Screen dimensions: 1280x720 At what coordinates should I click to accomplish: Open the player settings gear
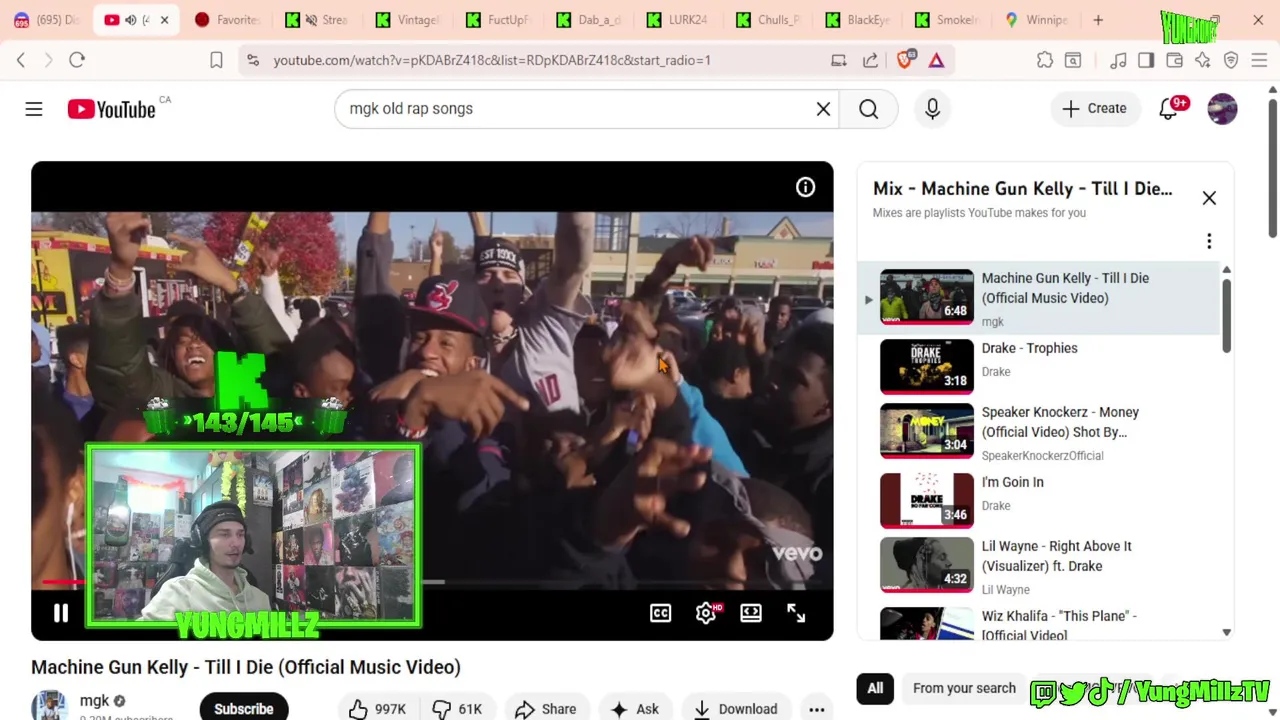(x=706, y=613)
